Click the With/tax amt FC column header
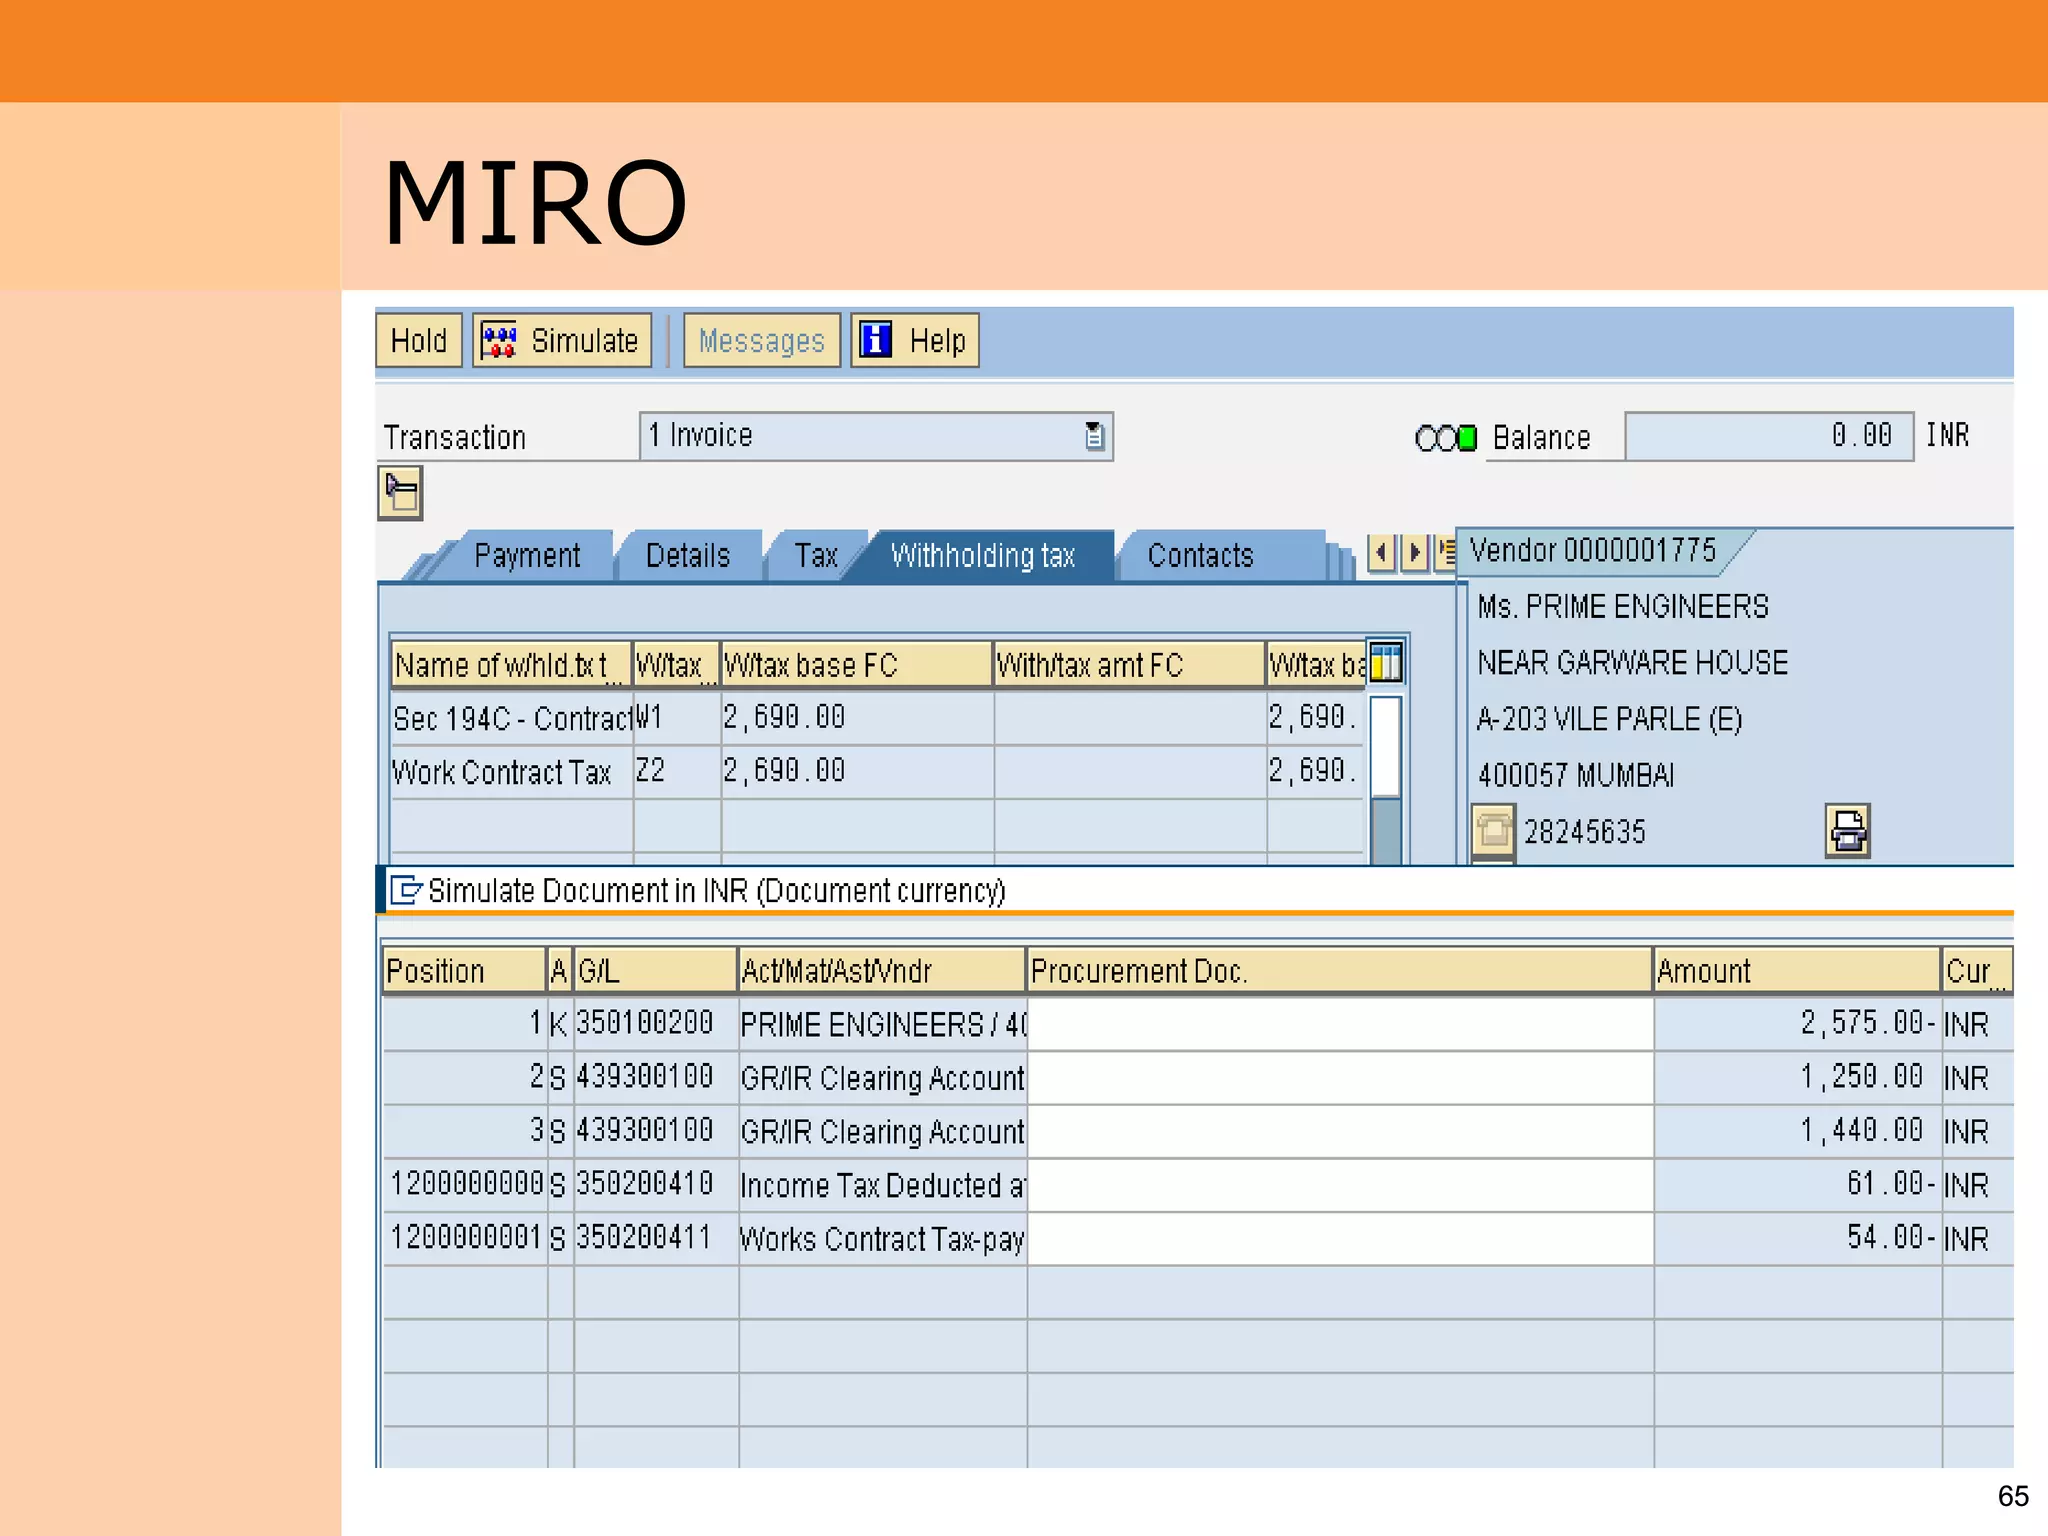 [1130, 664]
